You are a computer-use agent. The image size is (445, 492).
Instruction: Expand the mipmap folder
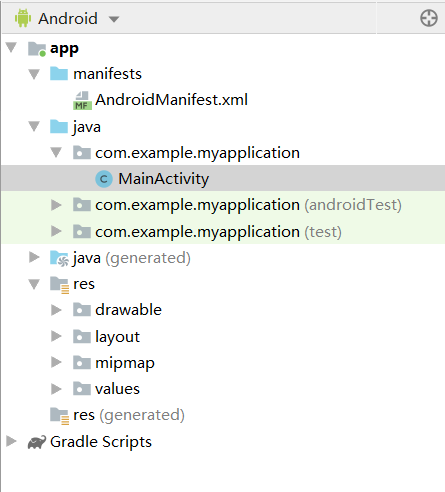point(56,362)
